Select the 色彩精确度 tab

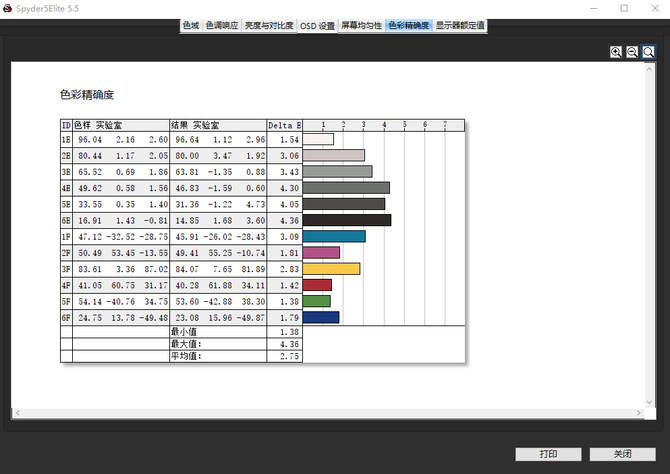[x=409, y=25]
